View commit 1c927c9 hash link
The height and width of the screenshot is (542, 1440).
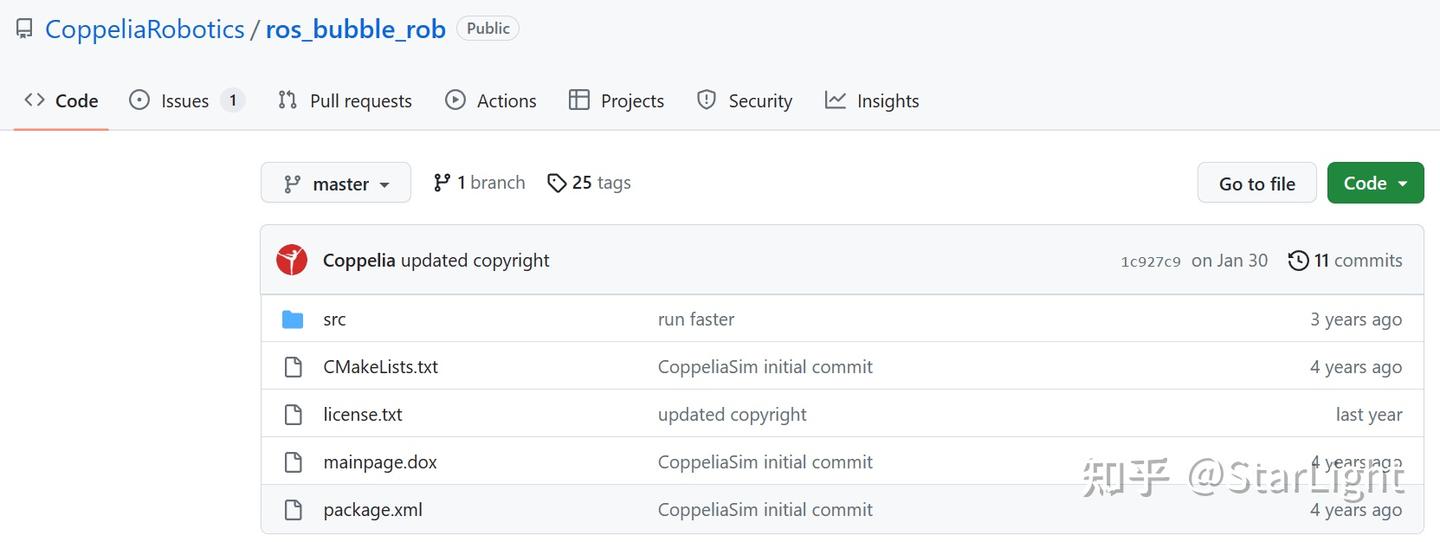point(1150,262)
